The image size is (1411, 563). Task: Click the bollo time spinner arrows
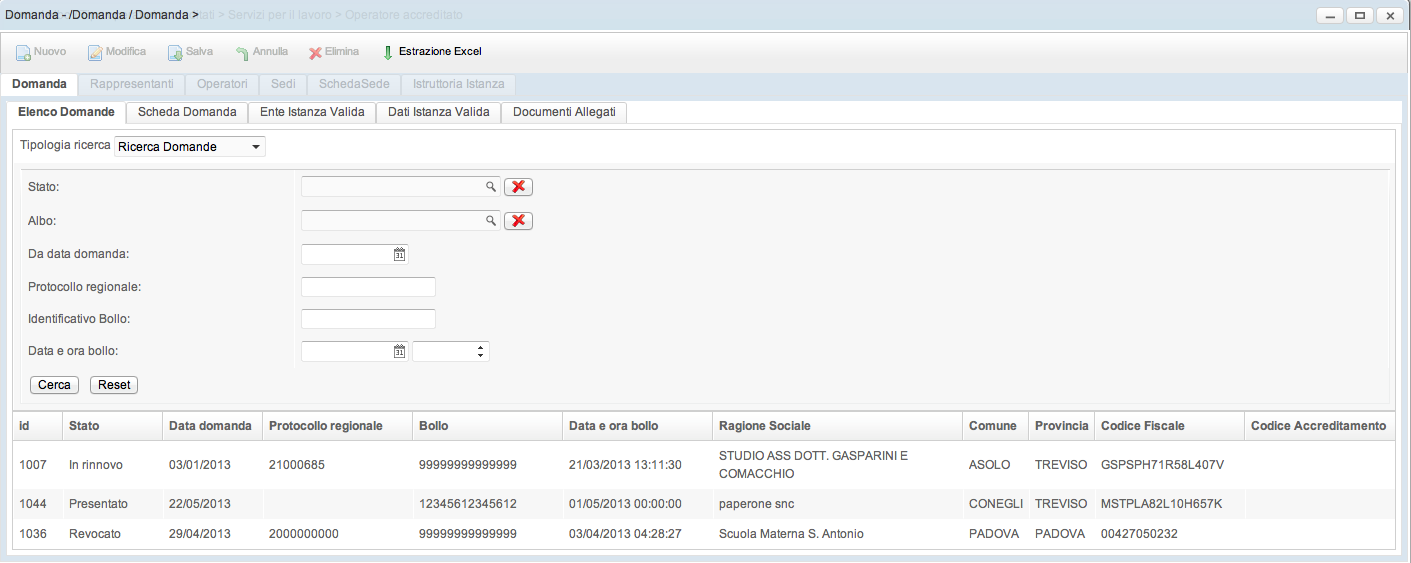pyautogui.click(x=481, y=351)
